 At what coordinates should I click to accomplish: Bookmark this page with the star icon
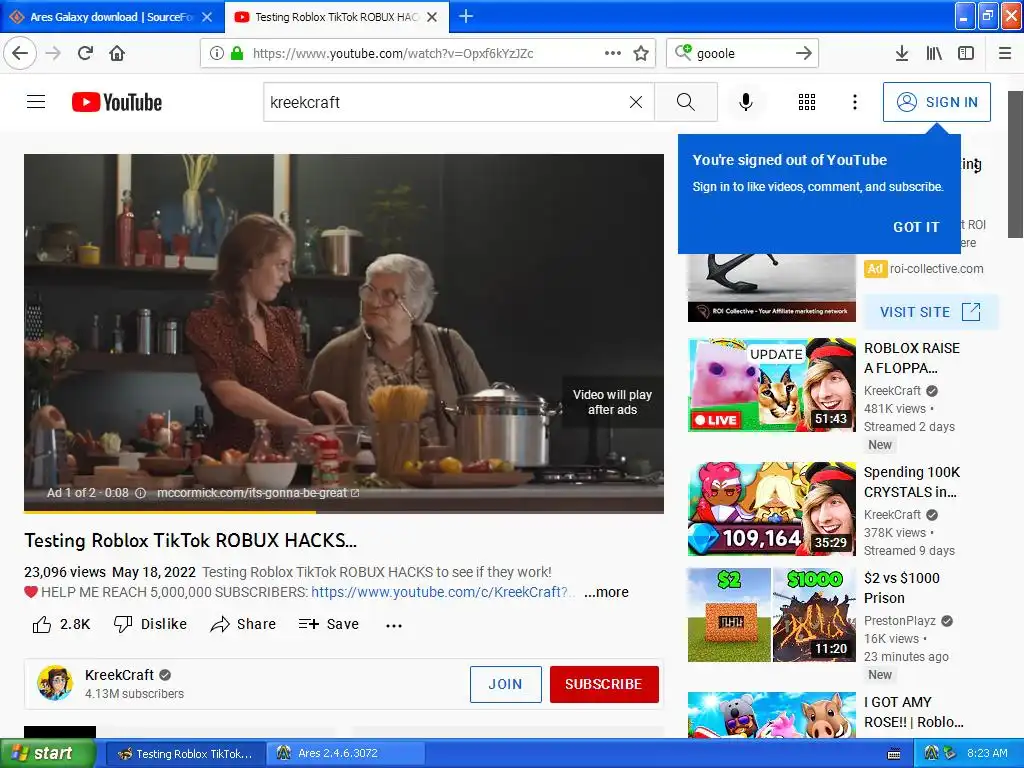(x=641, y=53)
